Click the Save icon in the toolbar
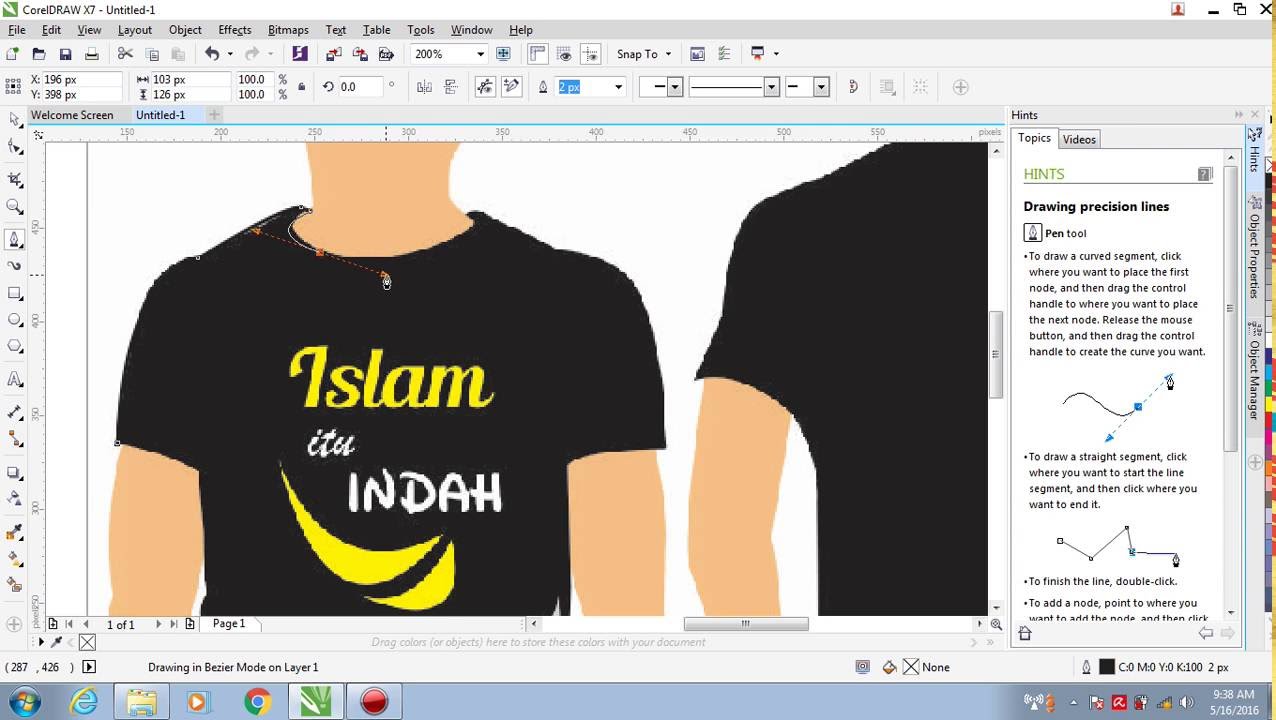Image resolution: width=1276 pixels, height=720 pixels. [65, 54]
